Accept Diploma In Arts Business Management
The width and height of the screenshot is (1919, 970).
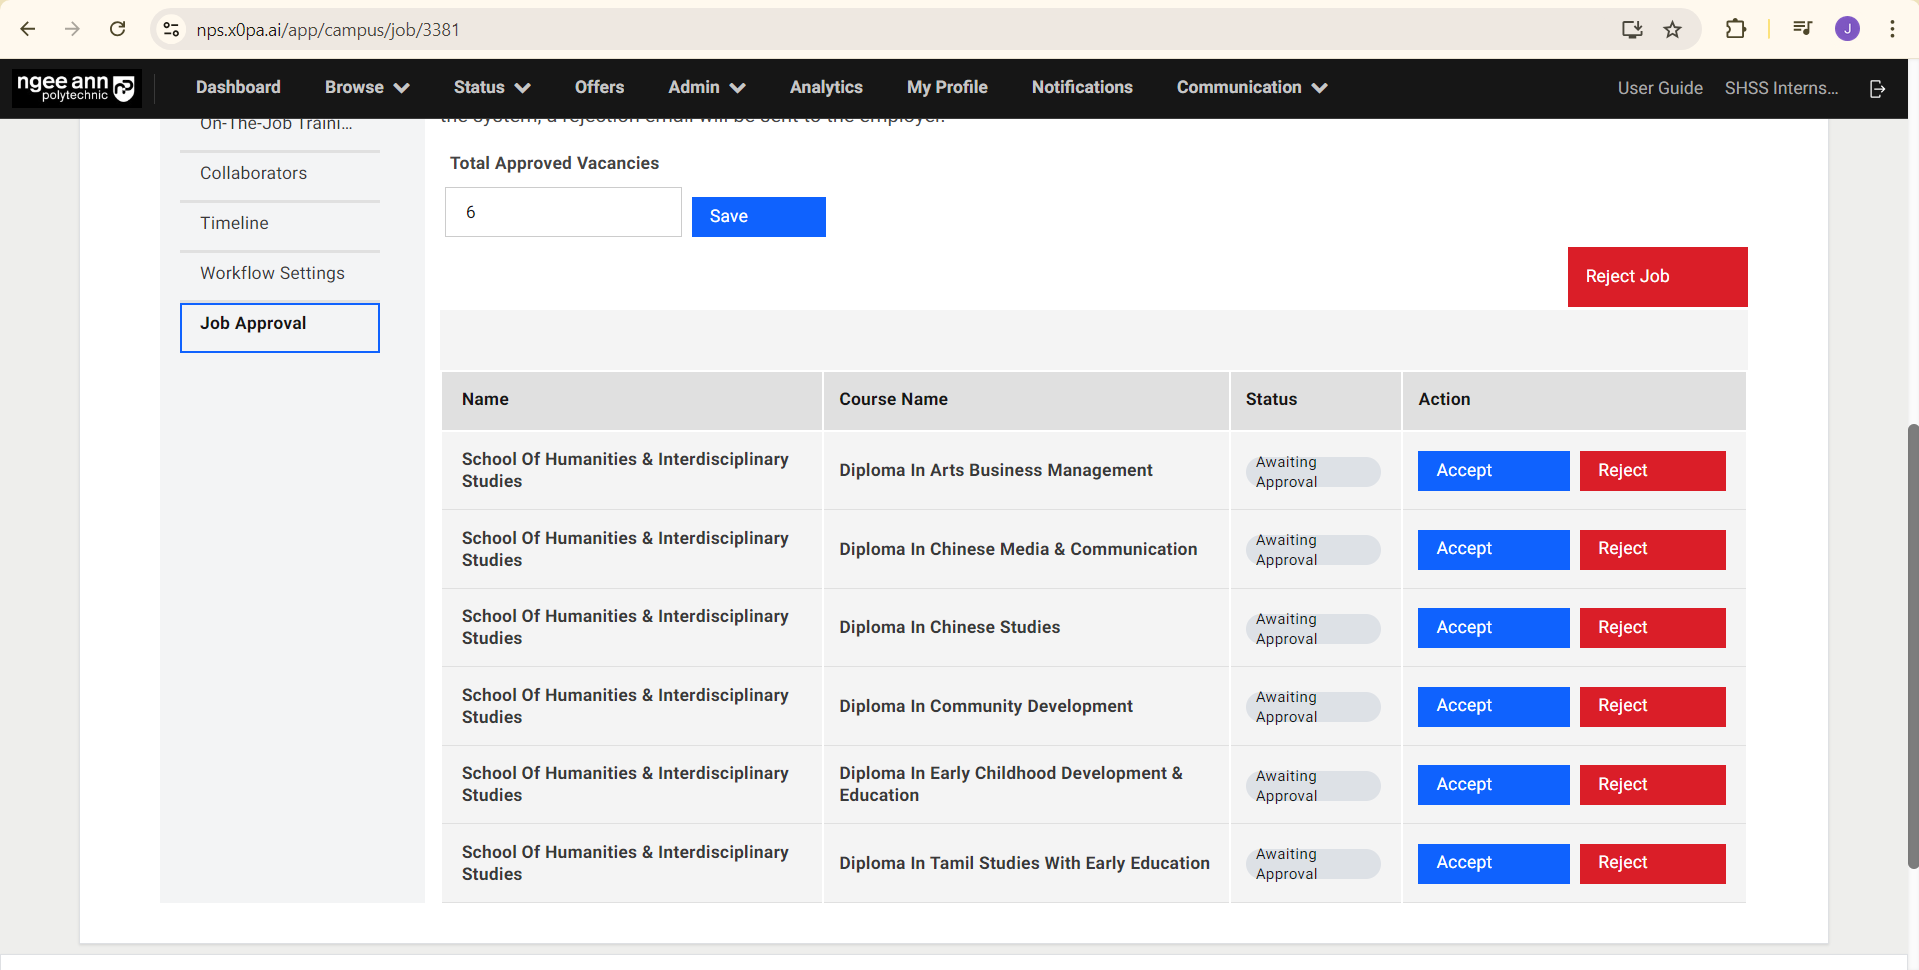pyautogui.click(x=1492, y=471)
